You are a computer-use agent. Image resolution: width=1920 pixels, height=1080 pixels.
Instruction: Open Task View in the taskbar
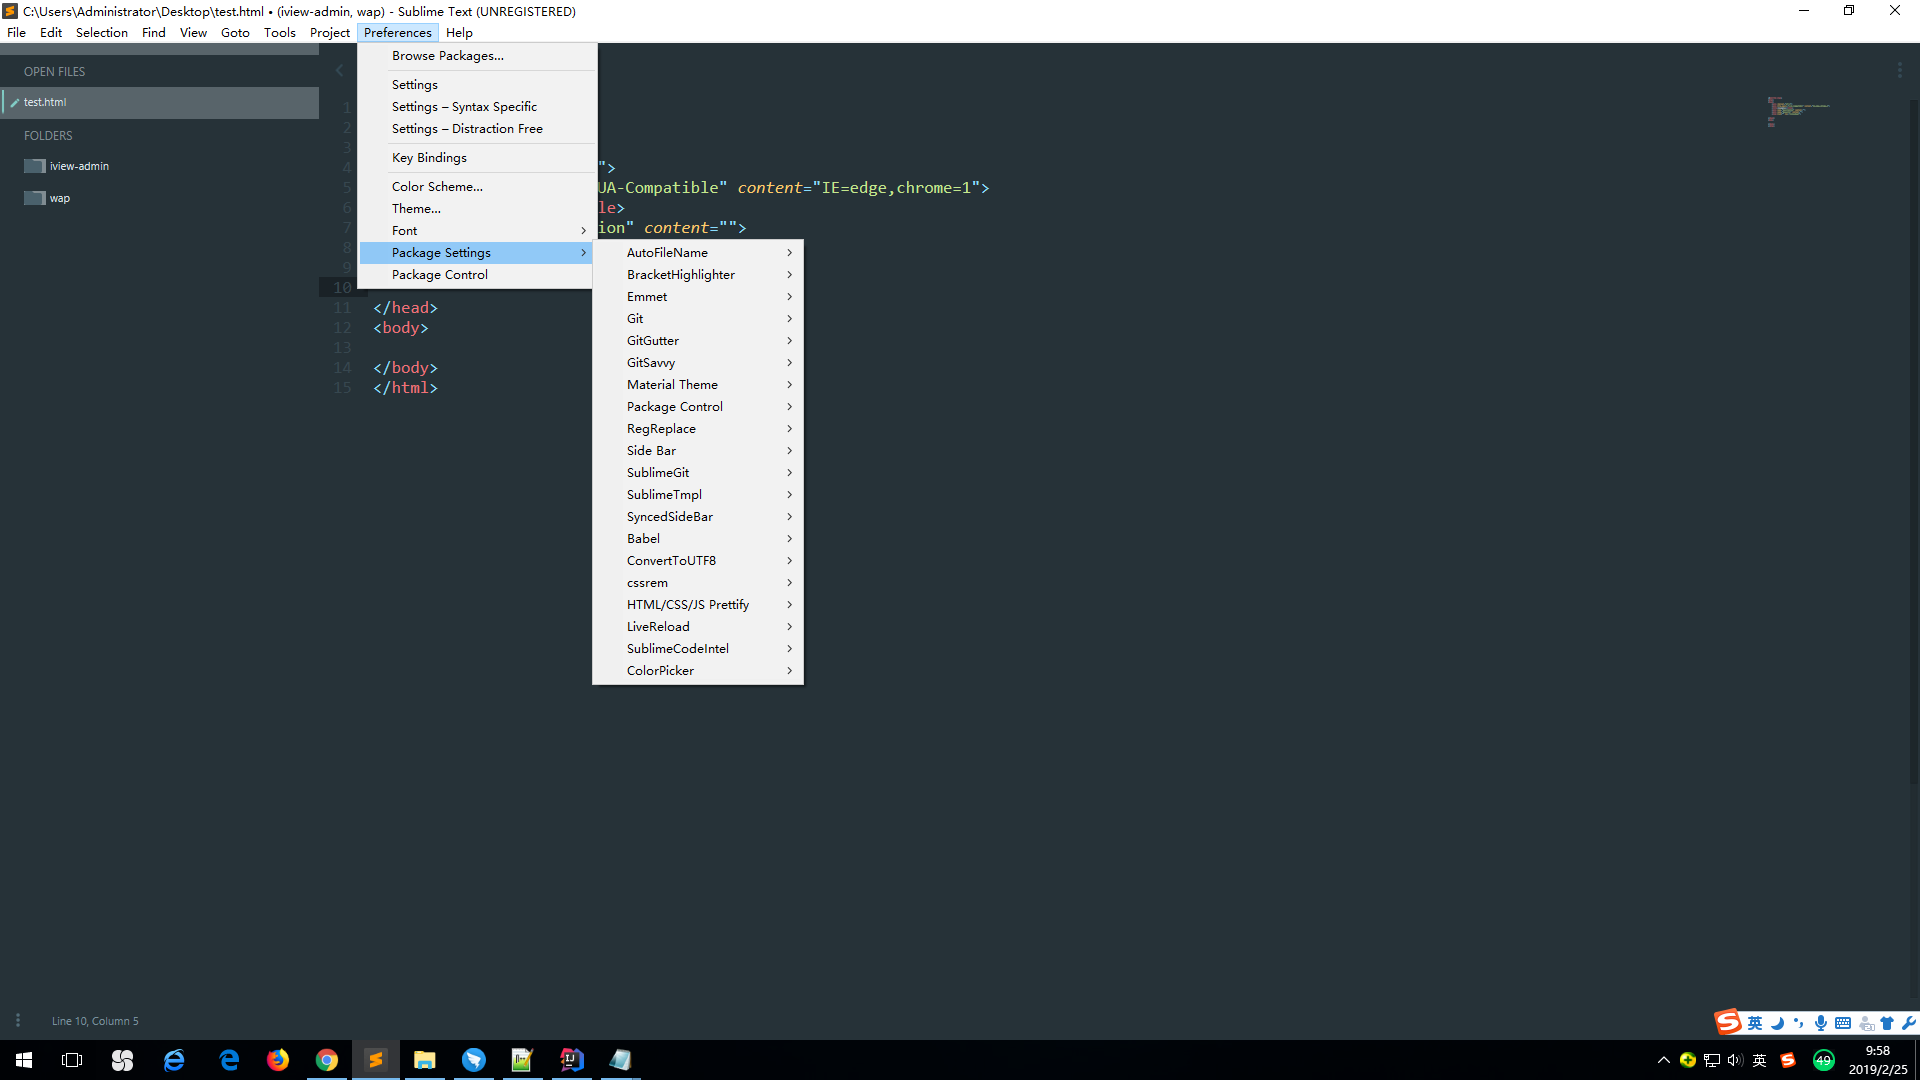coord(72,1060)
